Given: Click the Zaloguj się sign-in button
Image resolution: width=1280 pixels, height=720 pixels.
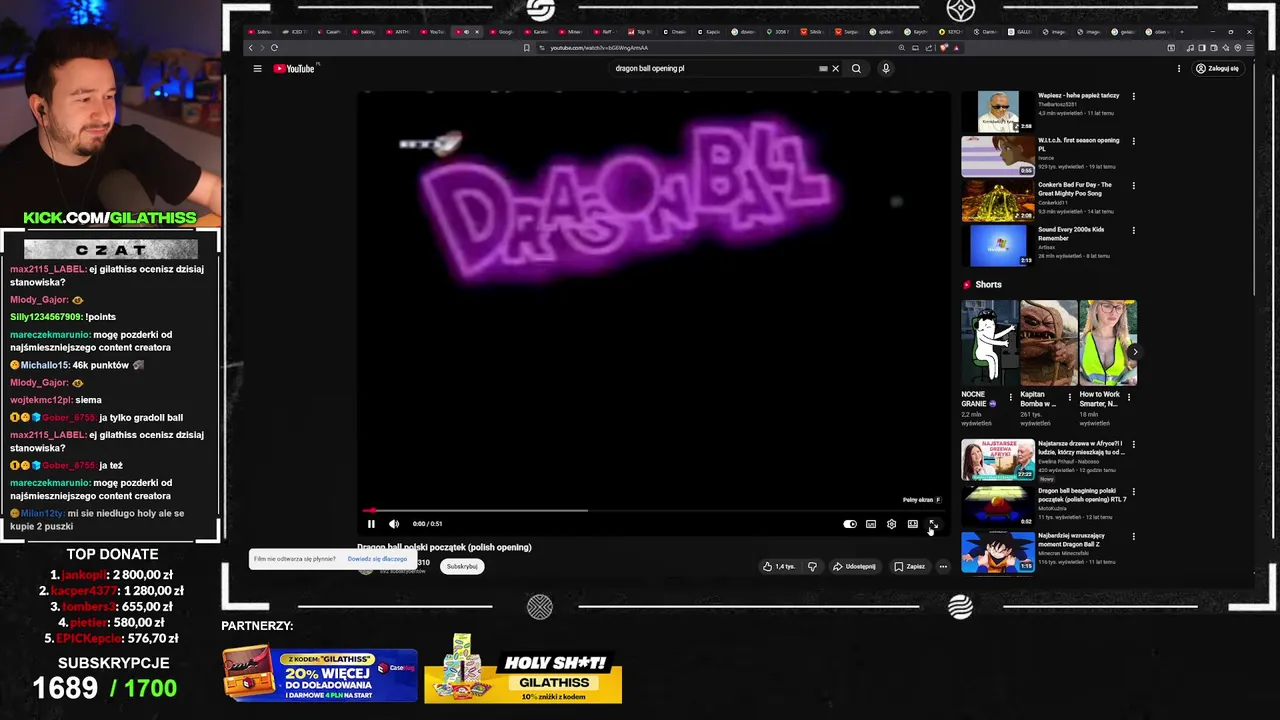Looking at the screenshot, I should coord(1218,69).
